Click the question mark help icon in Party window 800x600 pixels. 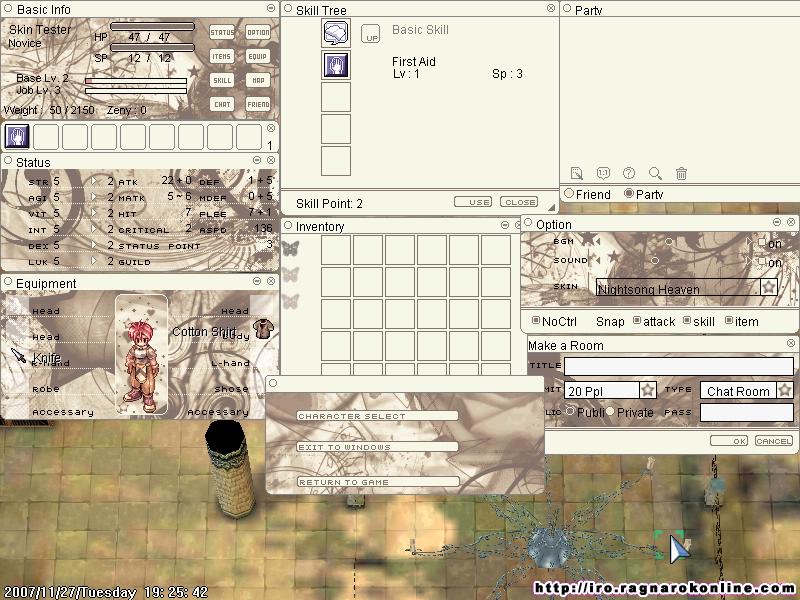[x=629, y=173]
